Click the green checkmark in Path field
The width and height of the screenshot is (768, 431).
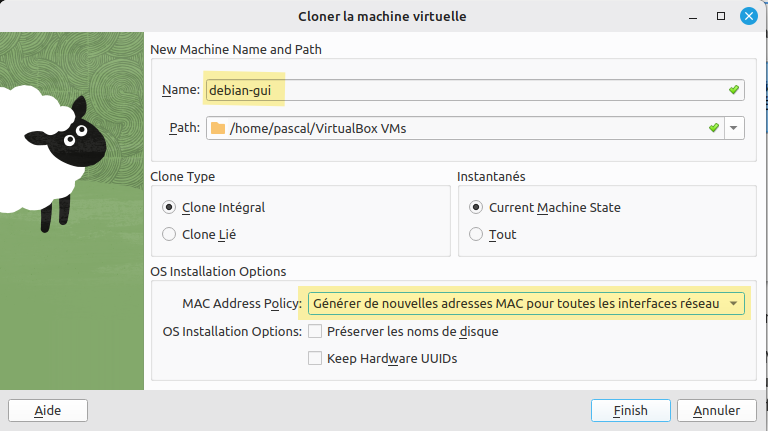(x=714, y=128)
